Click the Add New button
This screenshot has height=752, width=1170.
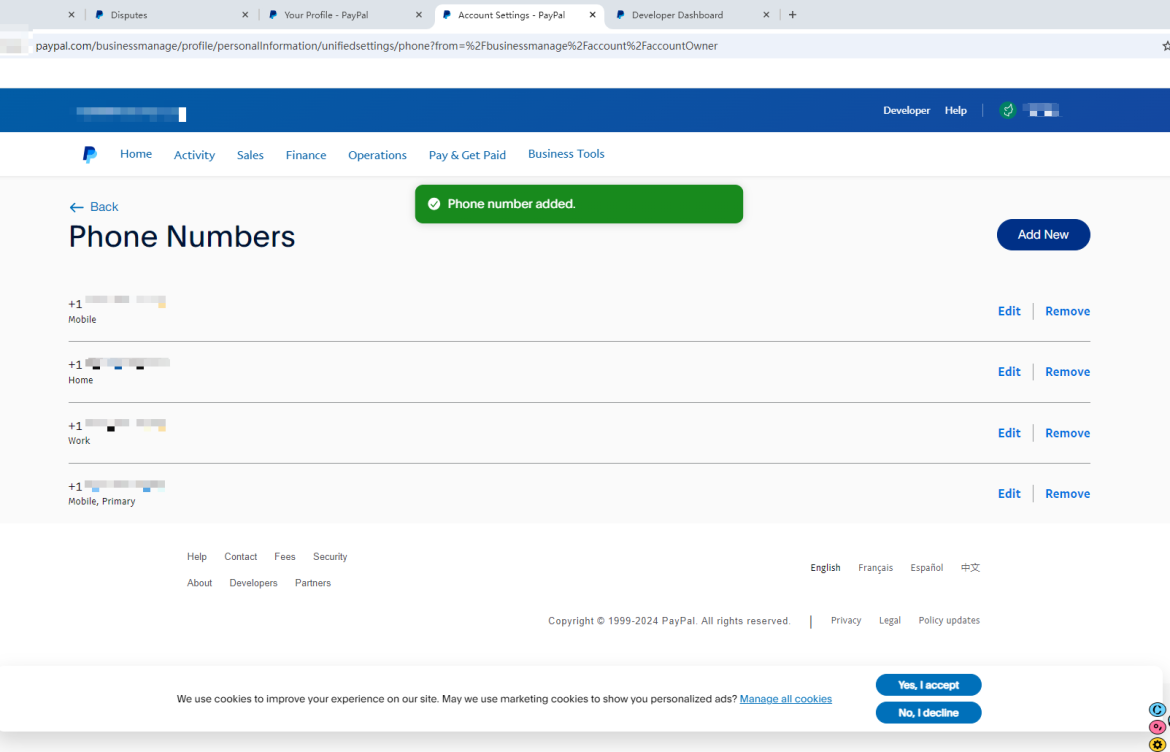click(1043, 235)
